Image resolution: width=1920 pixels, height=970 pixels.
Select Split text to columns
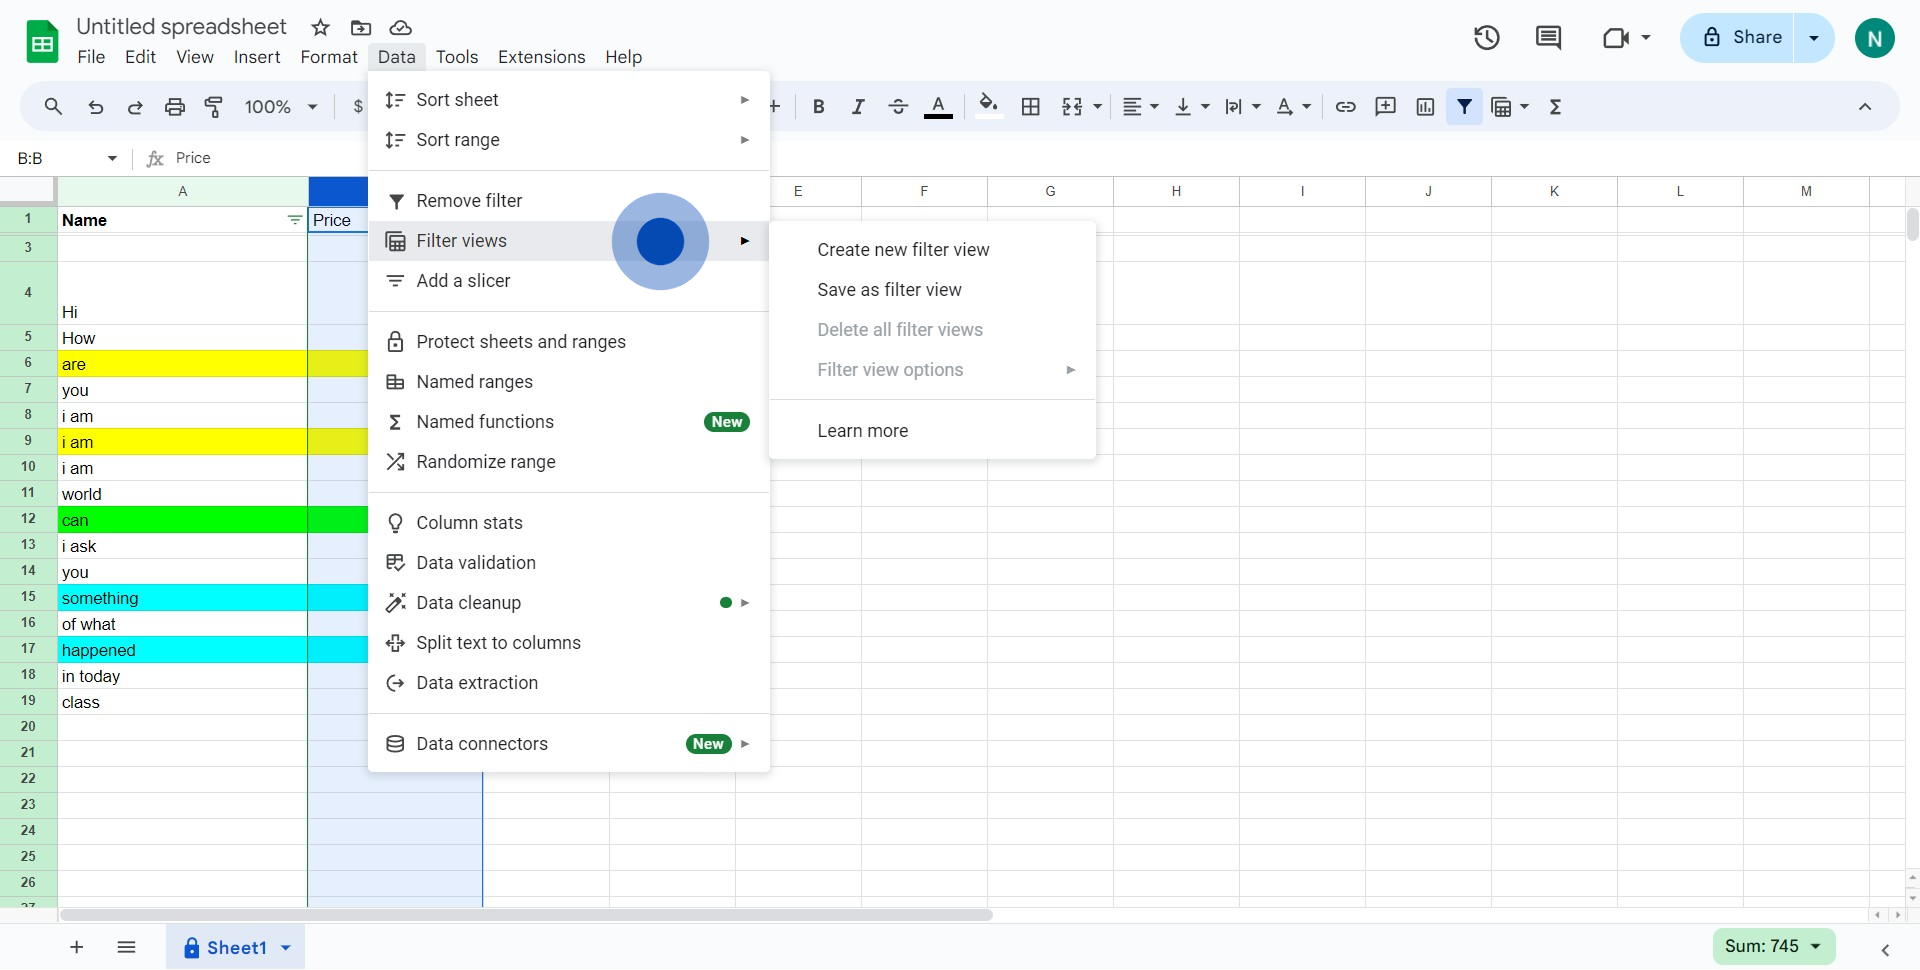point(569,643)
